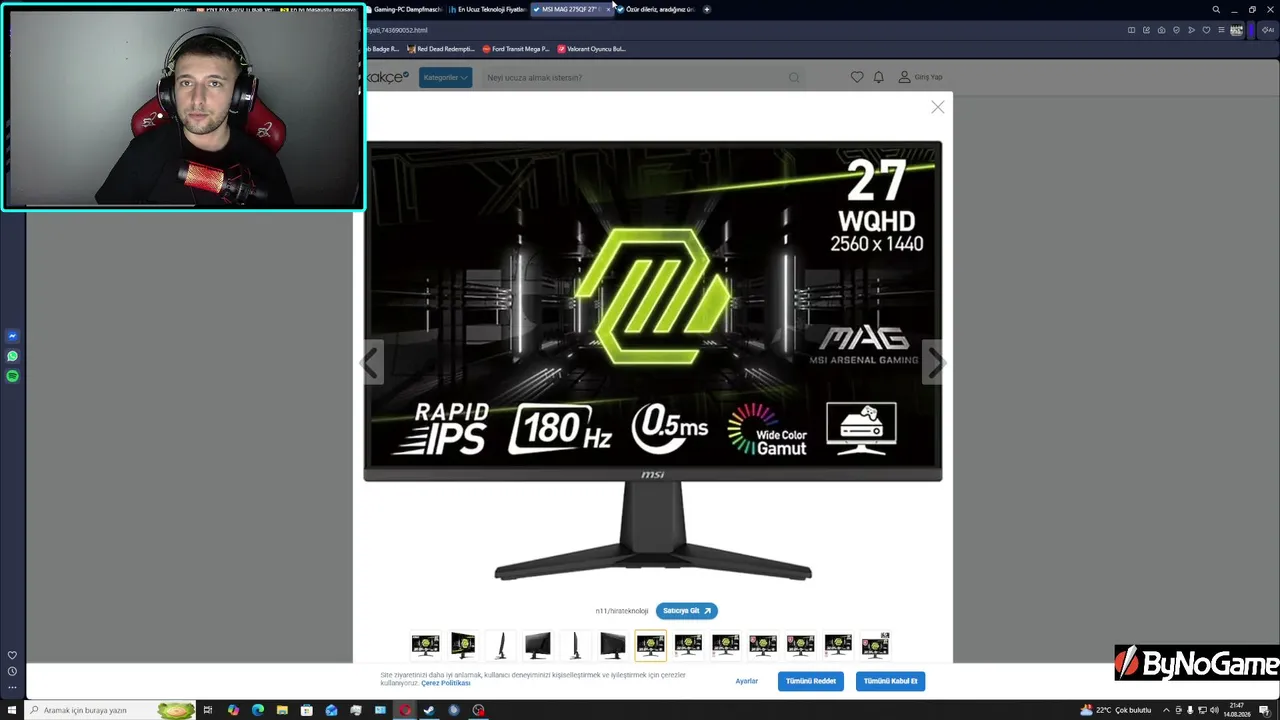The image size is (1280, 720).
Task: Select the first product thumbnail
Action: tap(425, 645)
